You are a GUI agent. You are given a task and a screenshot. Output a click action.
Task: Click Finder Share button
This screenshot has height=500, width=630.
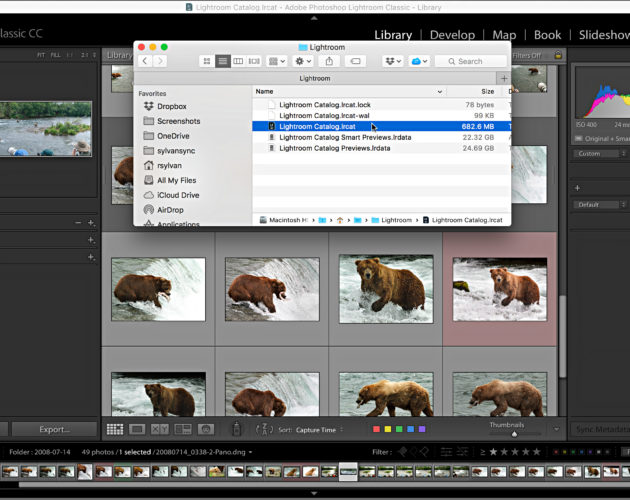tap(329, 61)
